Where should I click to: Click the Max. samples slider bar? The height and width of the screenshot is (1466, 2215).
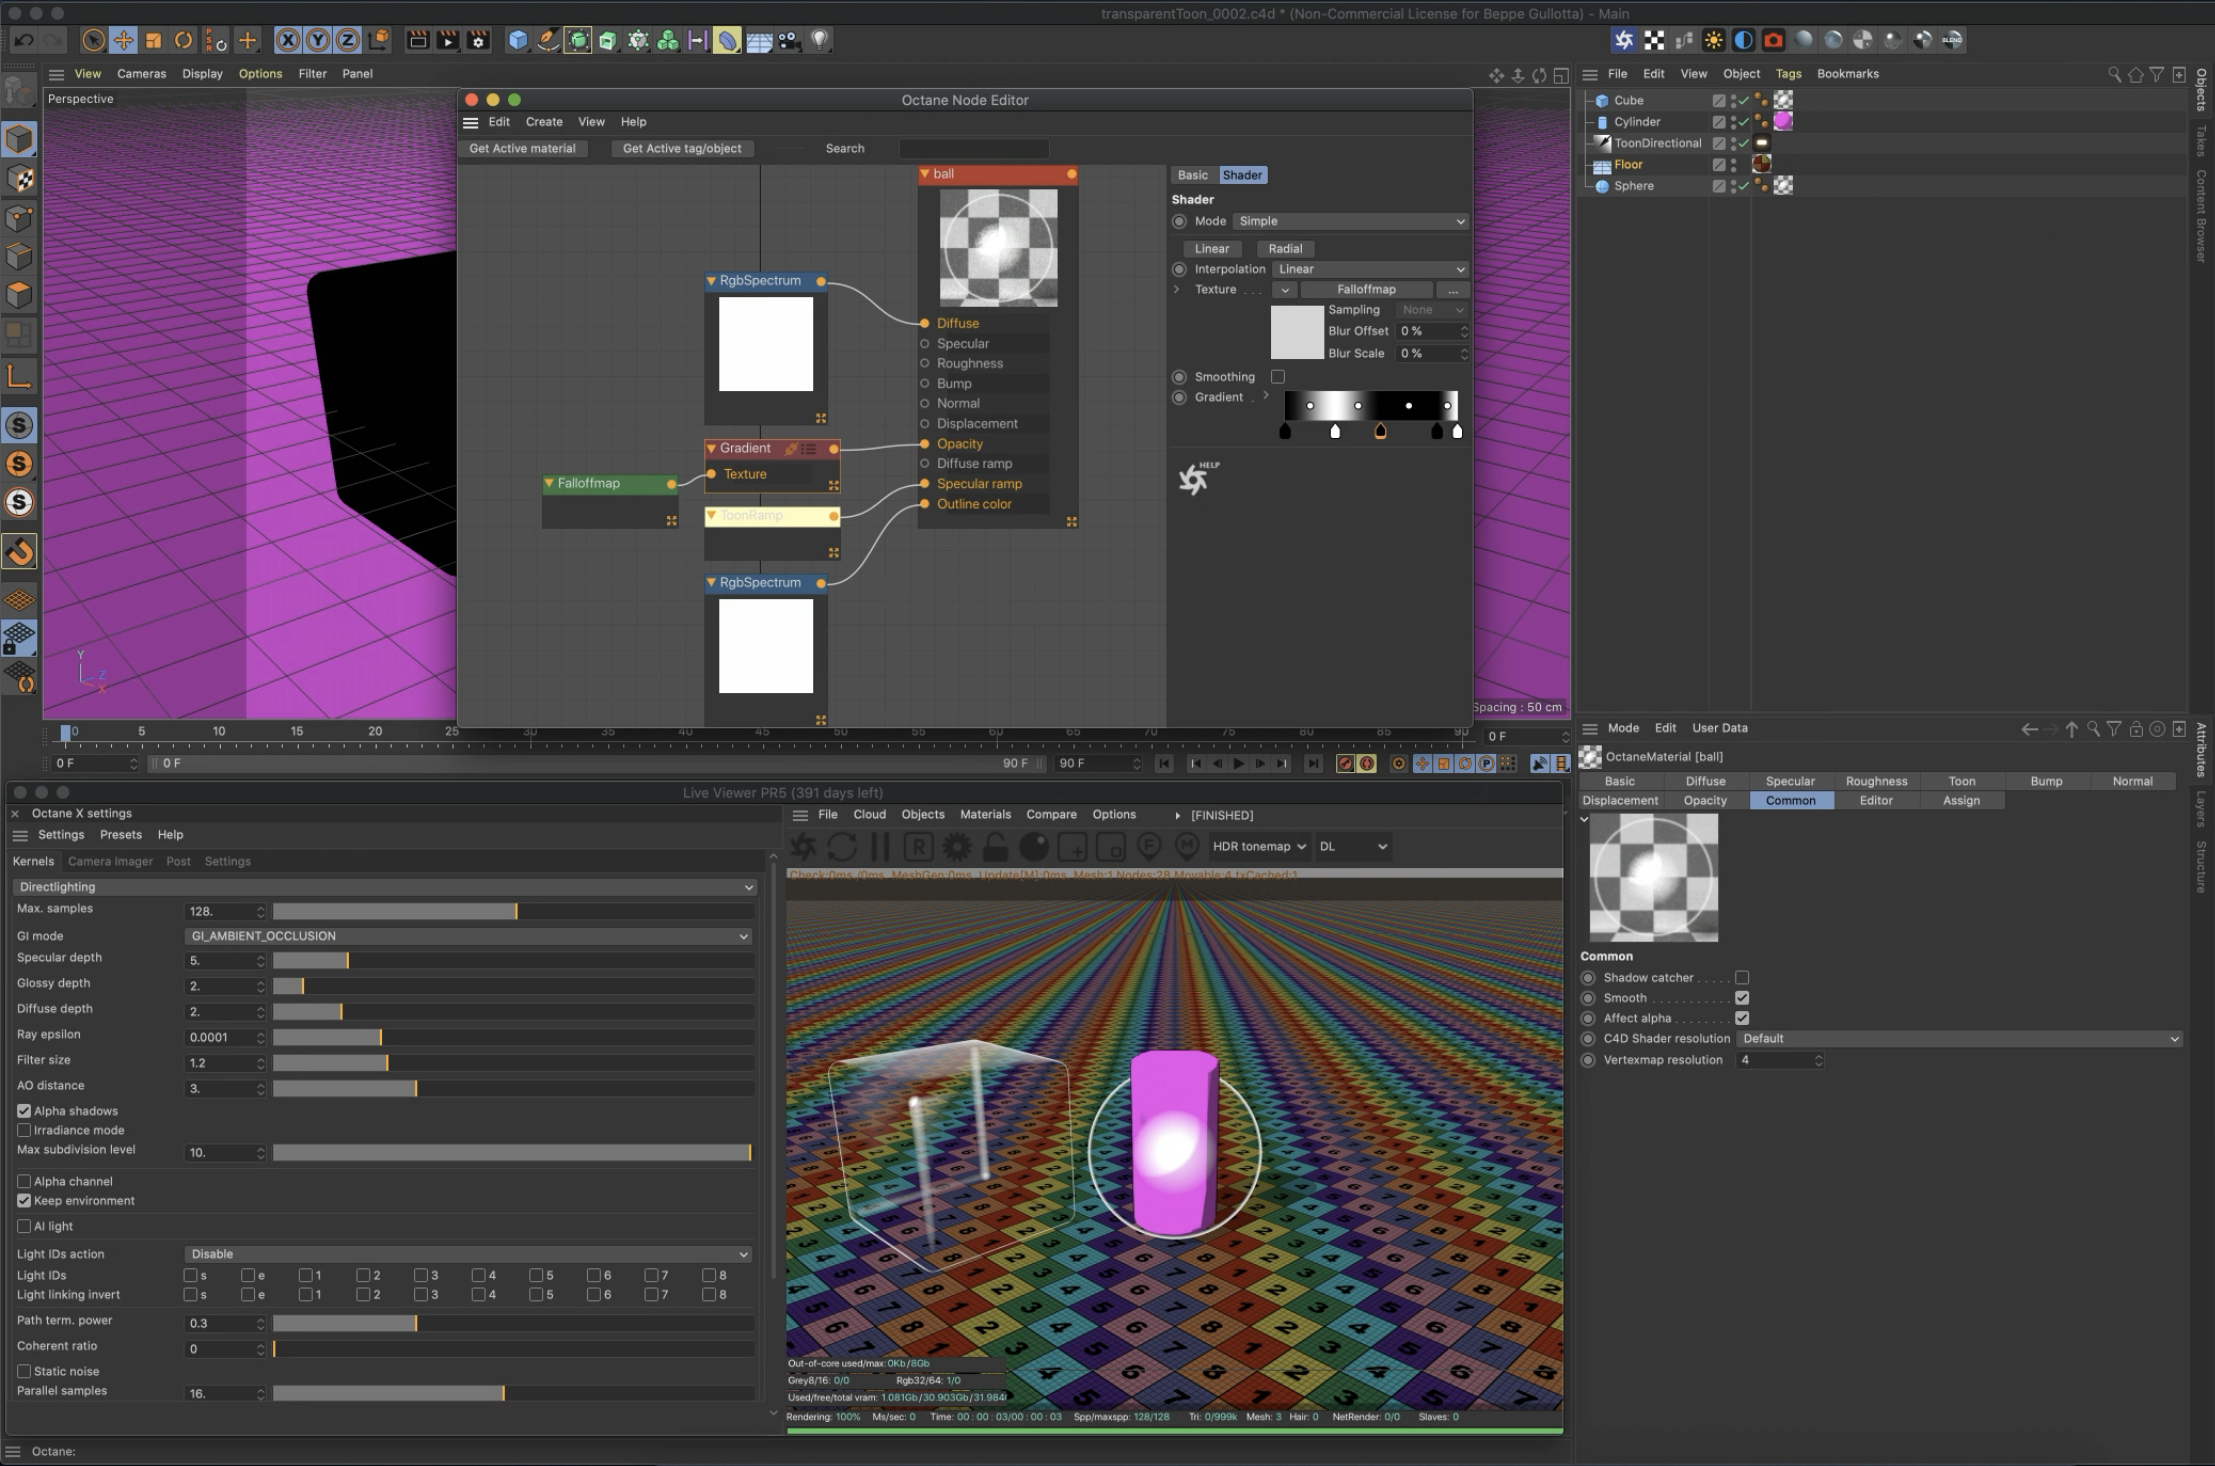513,911
